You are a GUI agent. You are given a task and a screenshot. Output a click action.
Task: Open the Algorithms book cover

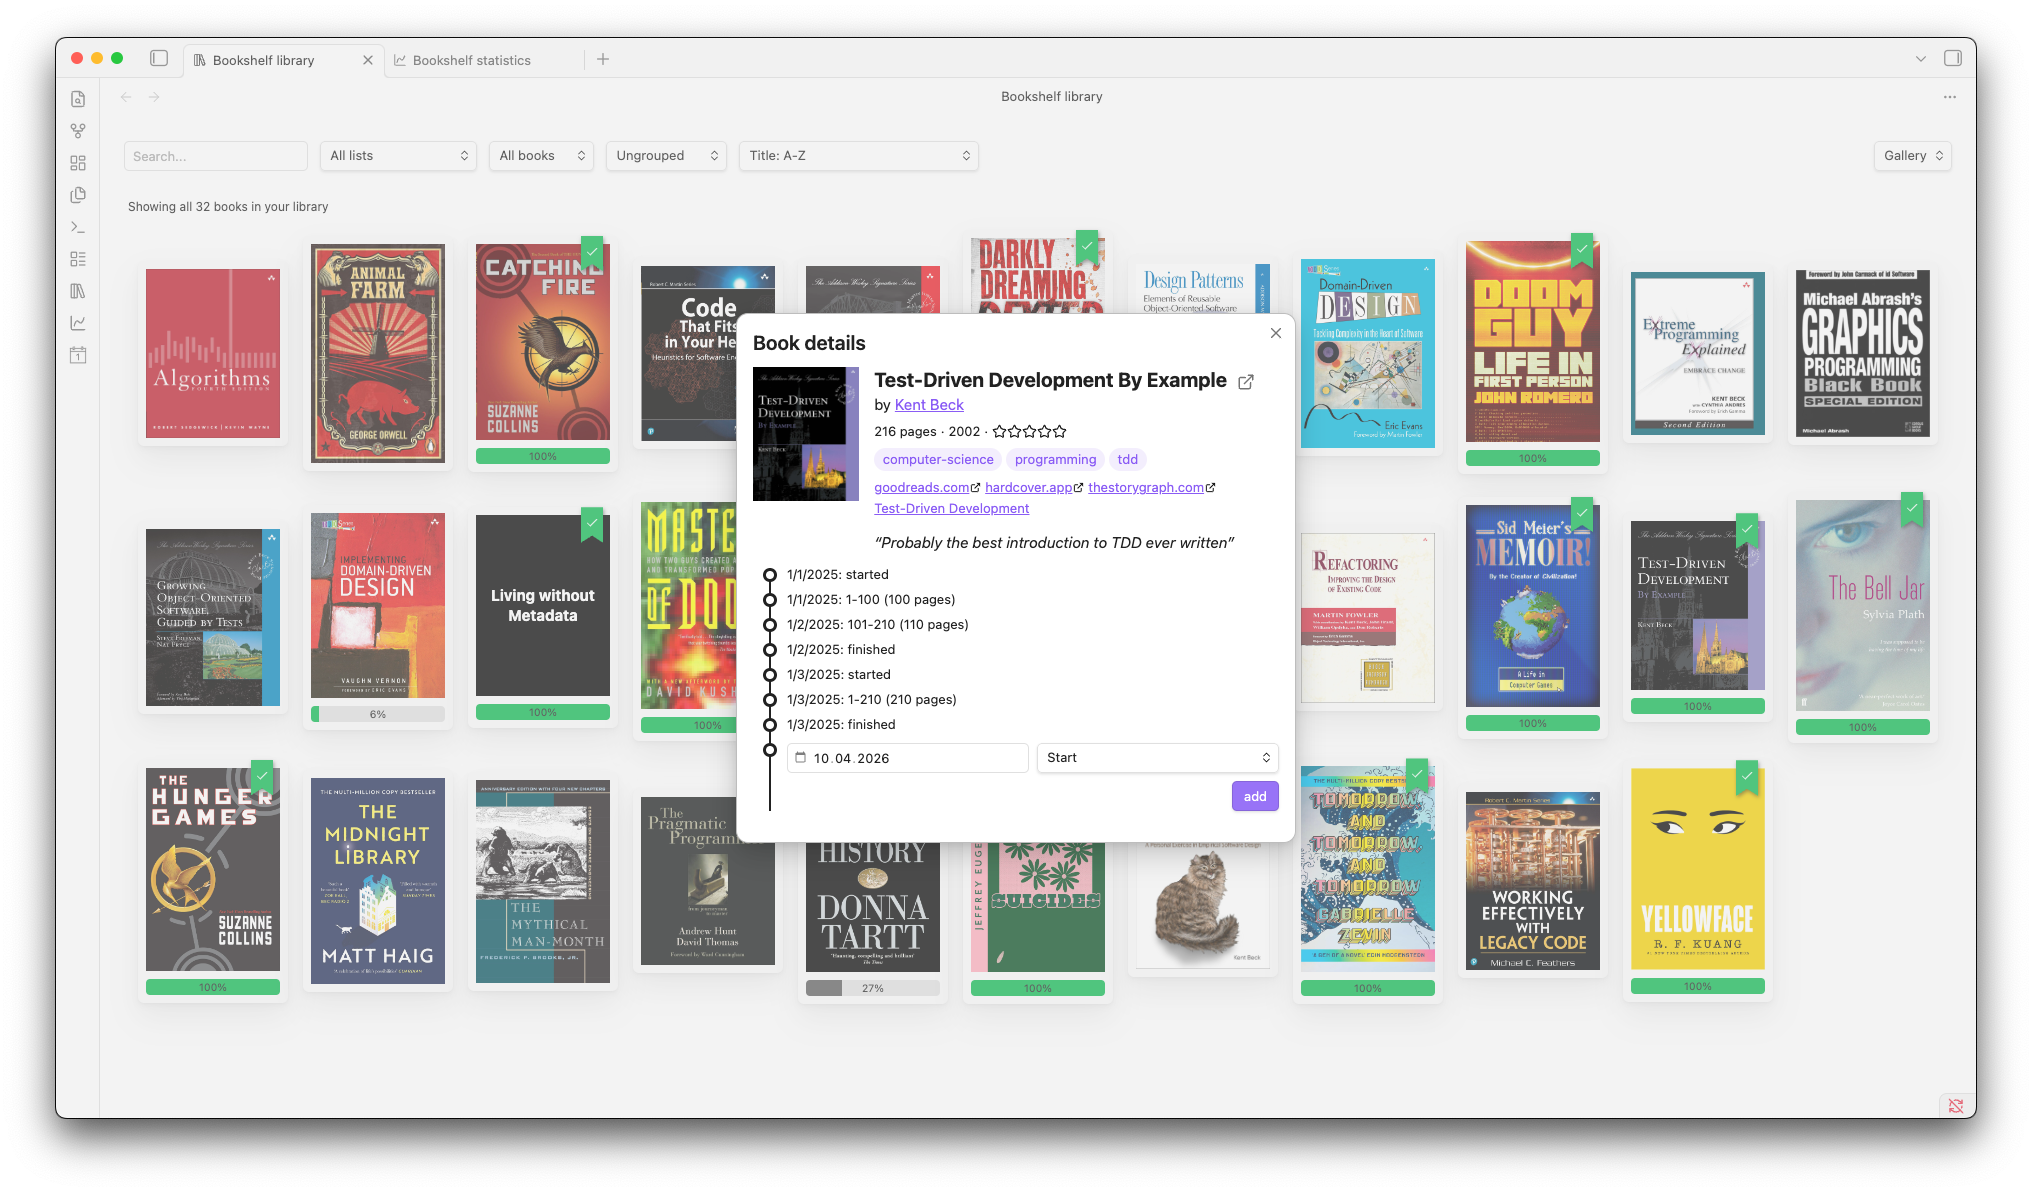pyautogui.click(x=213, y=353)
